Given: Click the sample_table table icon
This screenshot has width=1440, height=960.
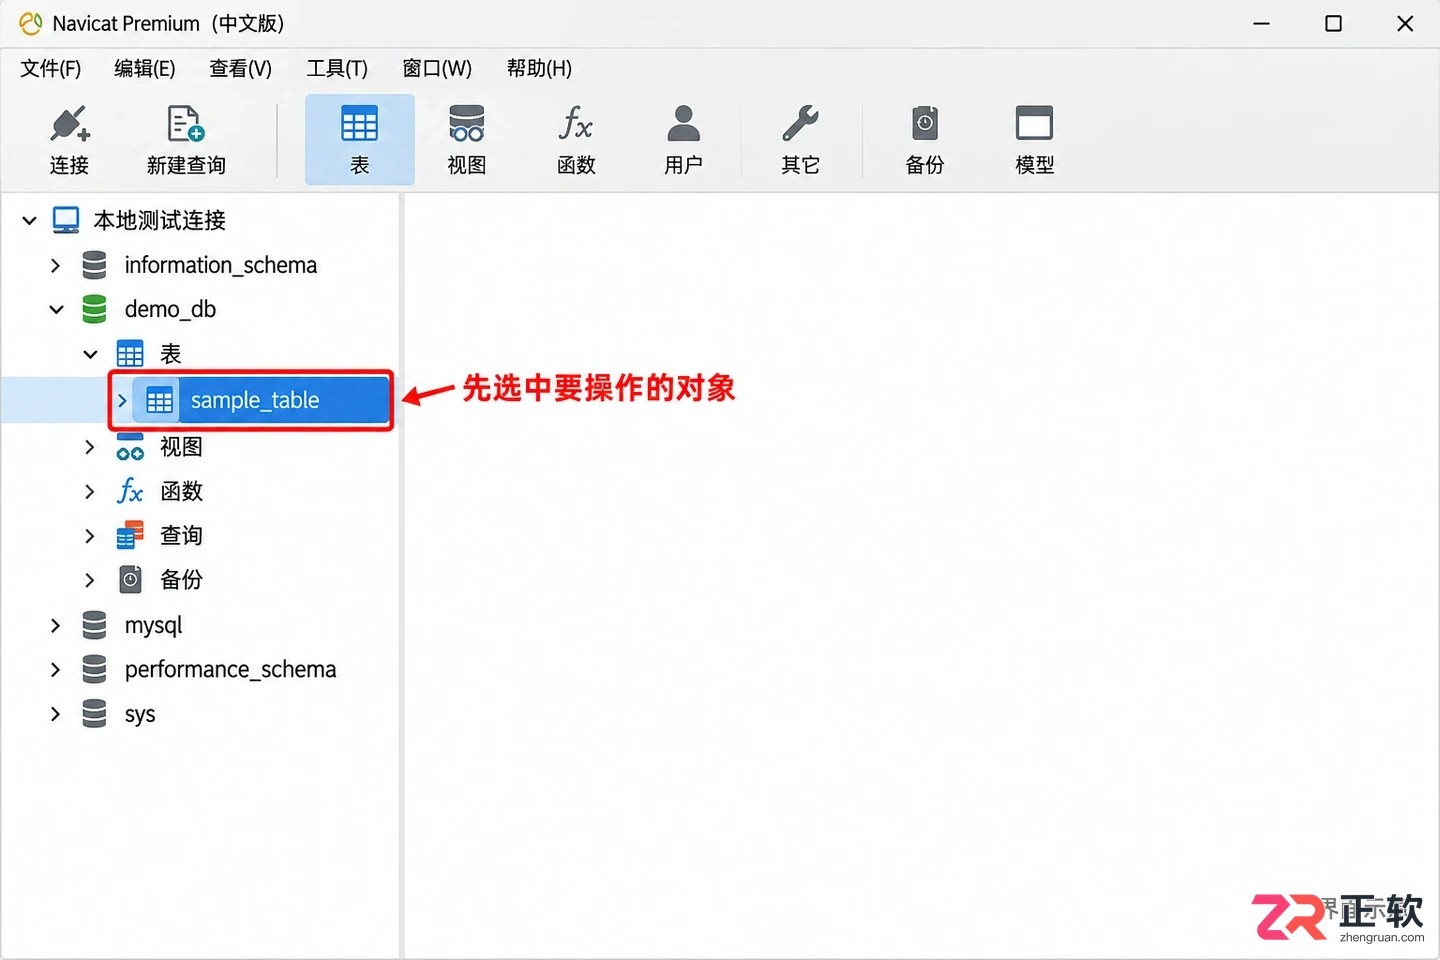Looking at the screenshot, I should tap(160, 401).
